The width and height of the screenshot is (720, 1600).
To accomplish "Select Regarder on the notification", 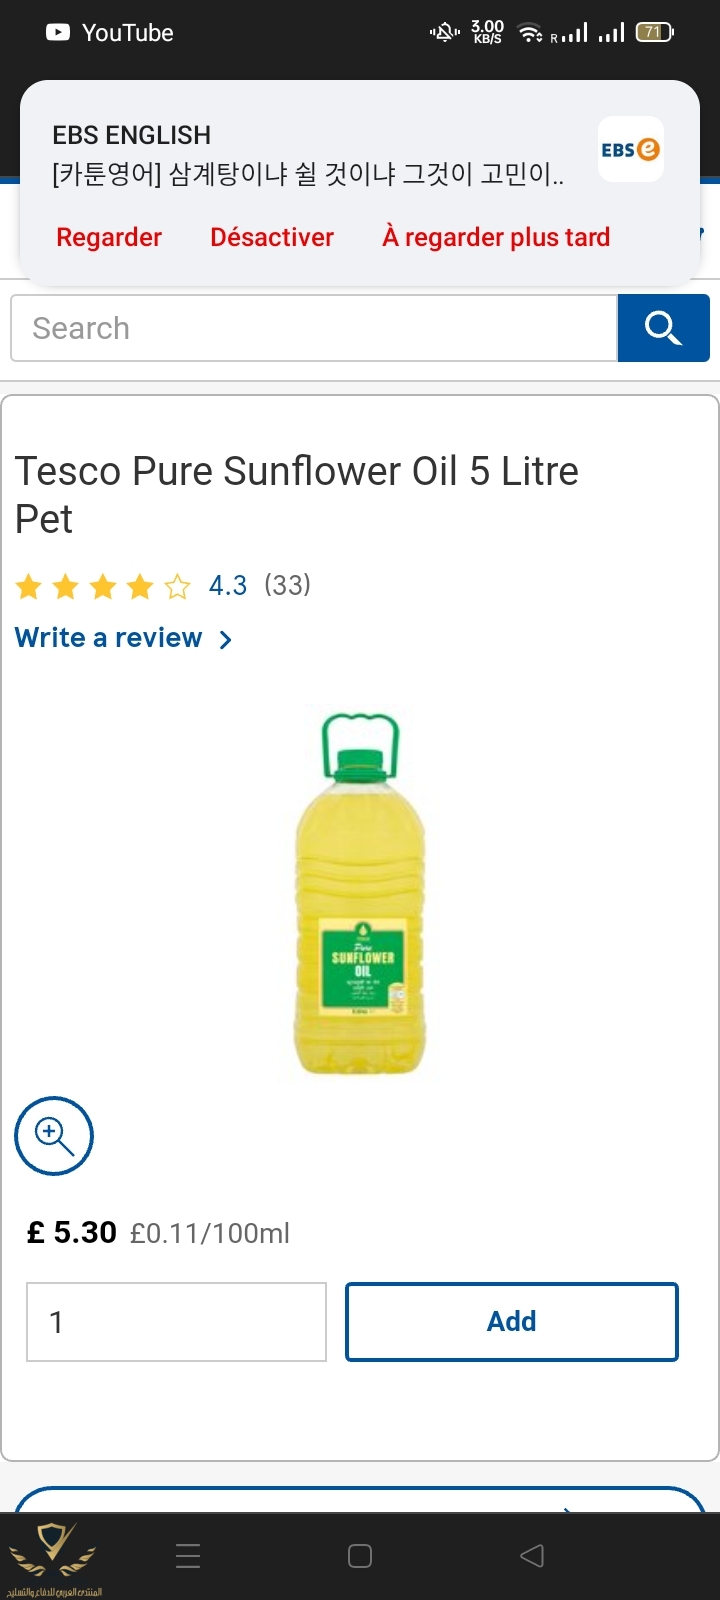I will click(x=109, y=237).
